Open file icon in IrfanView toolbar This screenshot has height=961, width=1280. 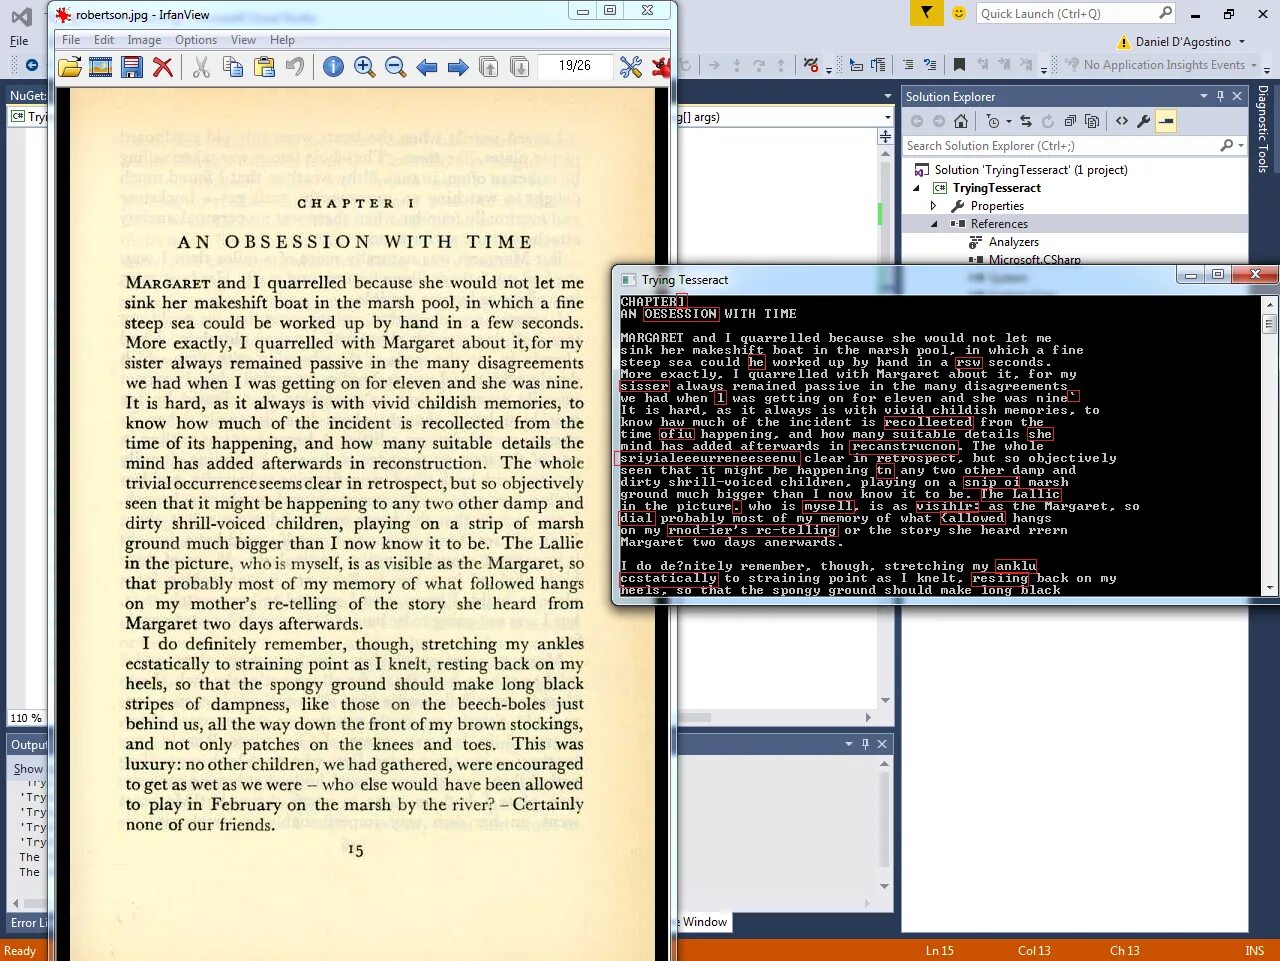(70, 67)
